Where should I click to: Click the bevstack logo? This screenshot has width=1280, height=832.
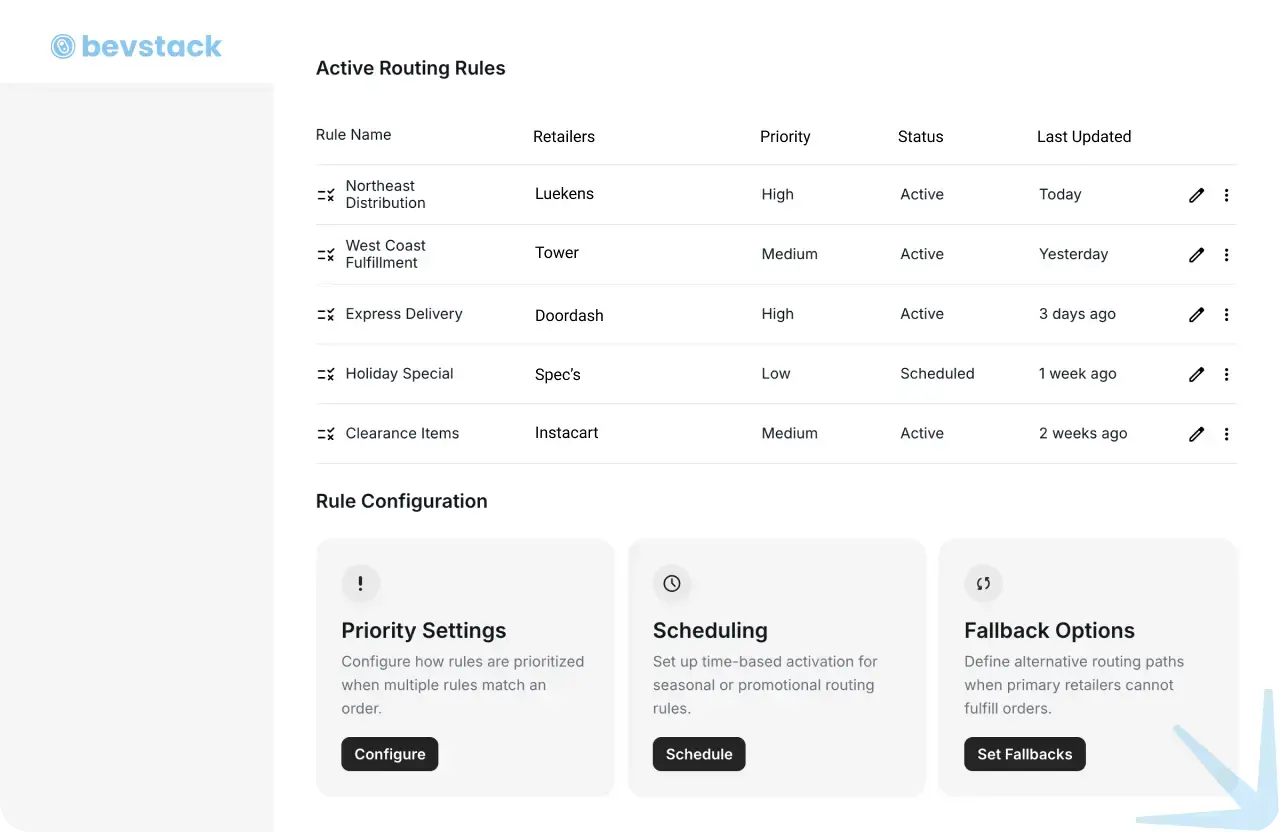[137, 46]
